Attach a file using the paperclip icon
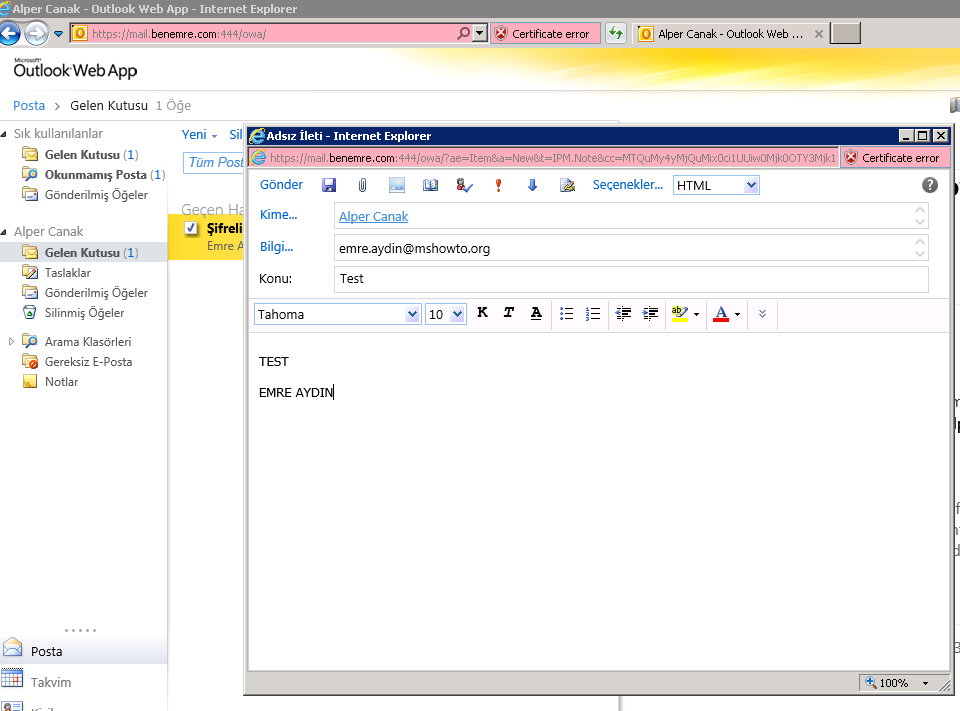Viewport: 960px width, 711px height. tap(362, 185)
